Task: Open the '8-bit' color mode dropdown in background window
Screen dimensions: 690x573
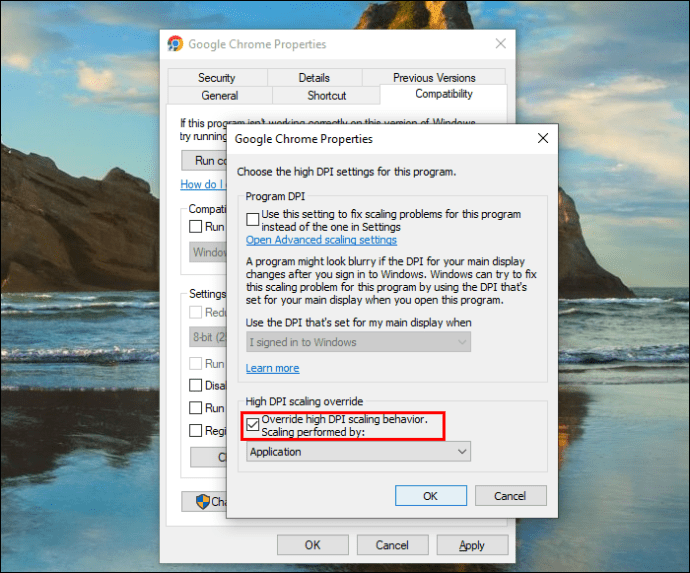Action: (x=208, y=337)
